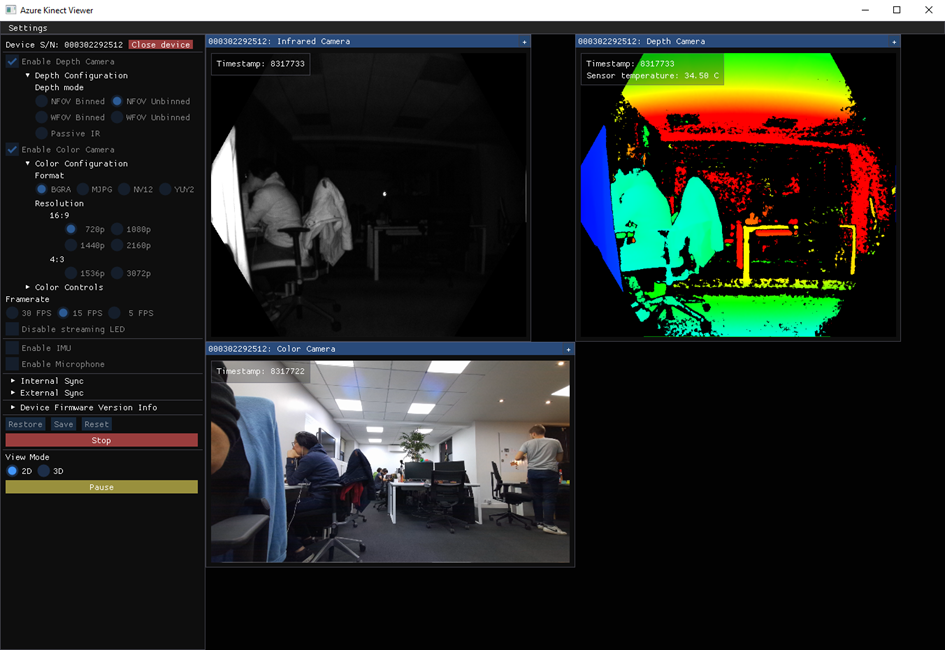Expand the Internal Sync section
The width and height of the screenshot is (945, 650).
[x=13, y=381]
